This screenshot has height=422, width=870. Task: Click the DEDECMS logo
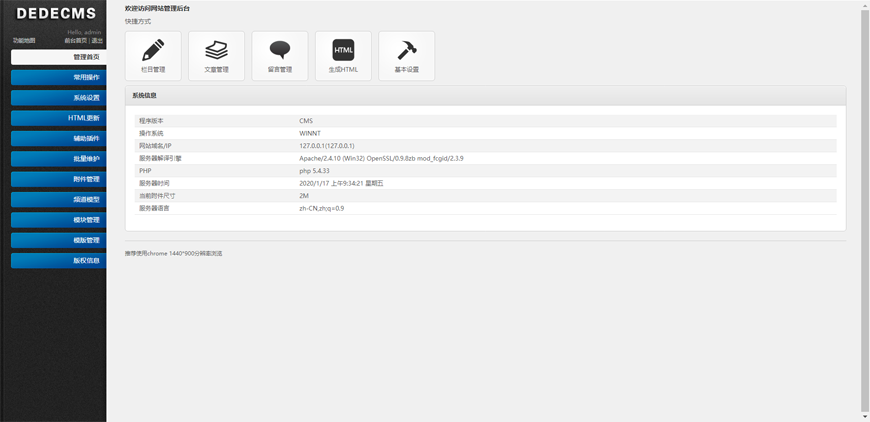point(56,14)
